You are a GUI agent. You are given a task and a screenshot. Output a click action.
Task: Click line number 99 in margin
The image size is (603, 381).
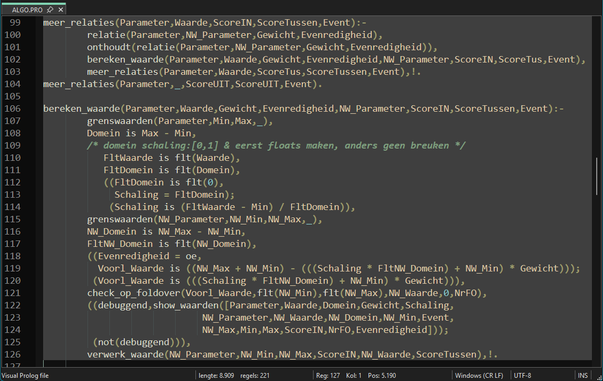pos(15,22)
